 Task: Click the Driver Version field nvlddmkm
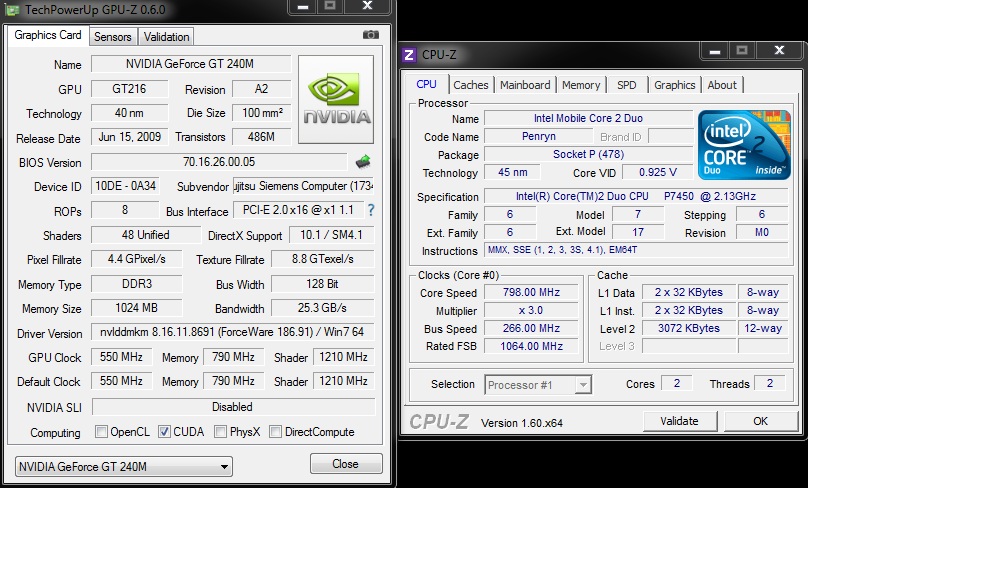[232, 332]
